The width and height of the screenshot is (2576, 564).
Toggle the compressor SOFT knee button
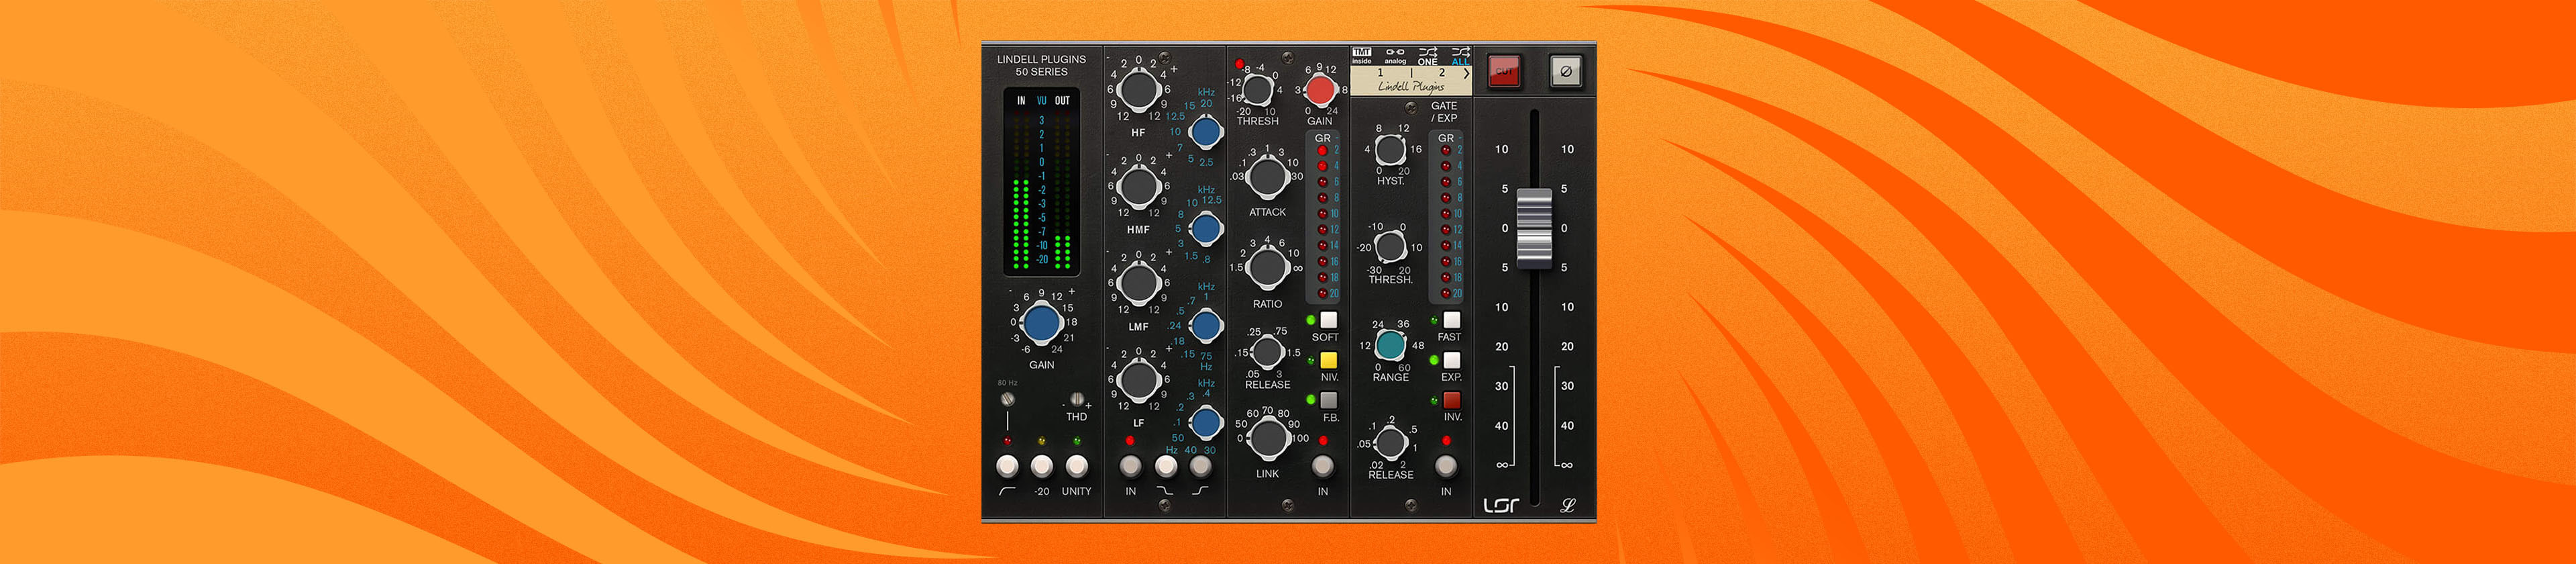point(1328,320)
